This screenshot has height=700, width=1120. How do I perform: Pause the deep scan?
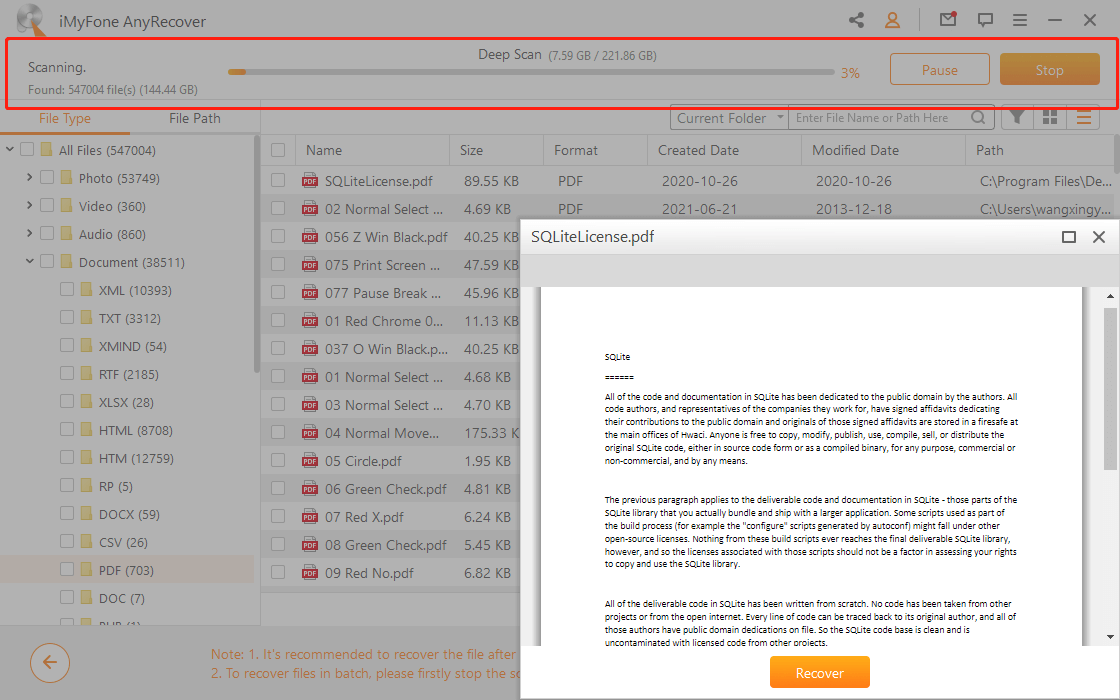coord(939,69)
